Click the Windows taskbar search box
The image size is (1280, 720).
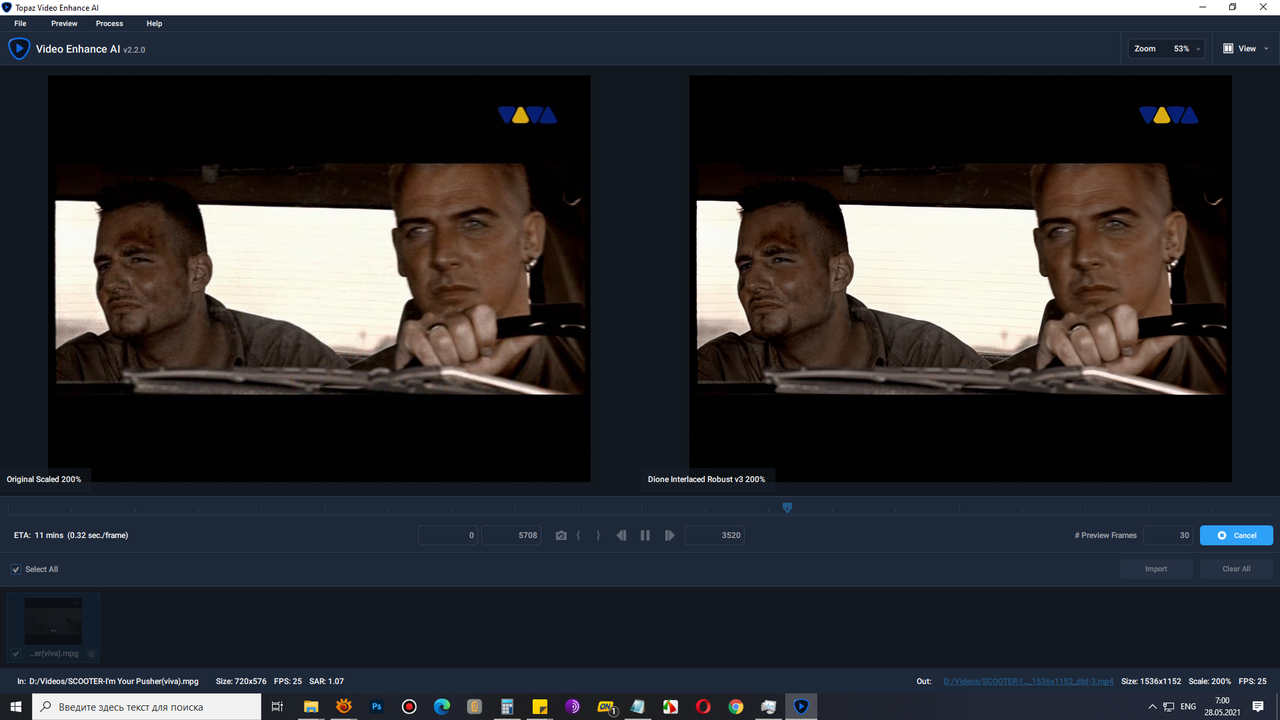[147, 706]
